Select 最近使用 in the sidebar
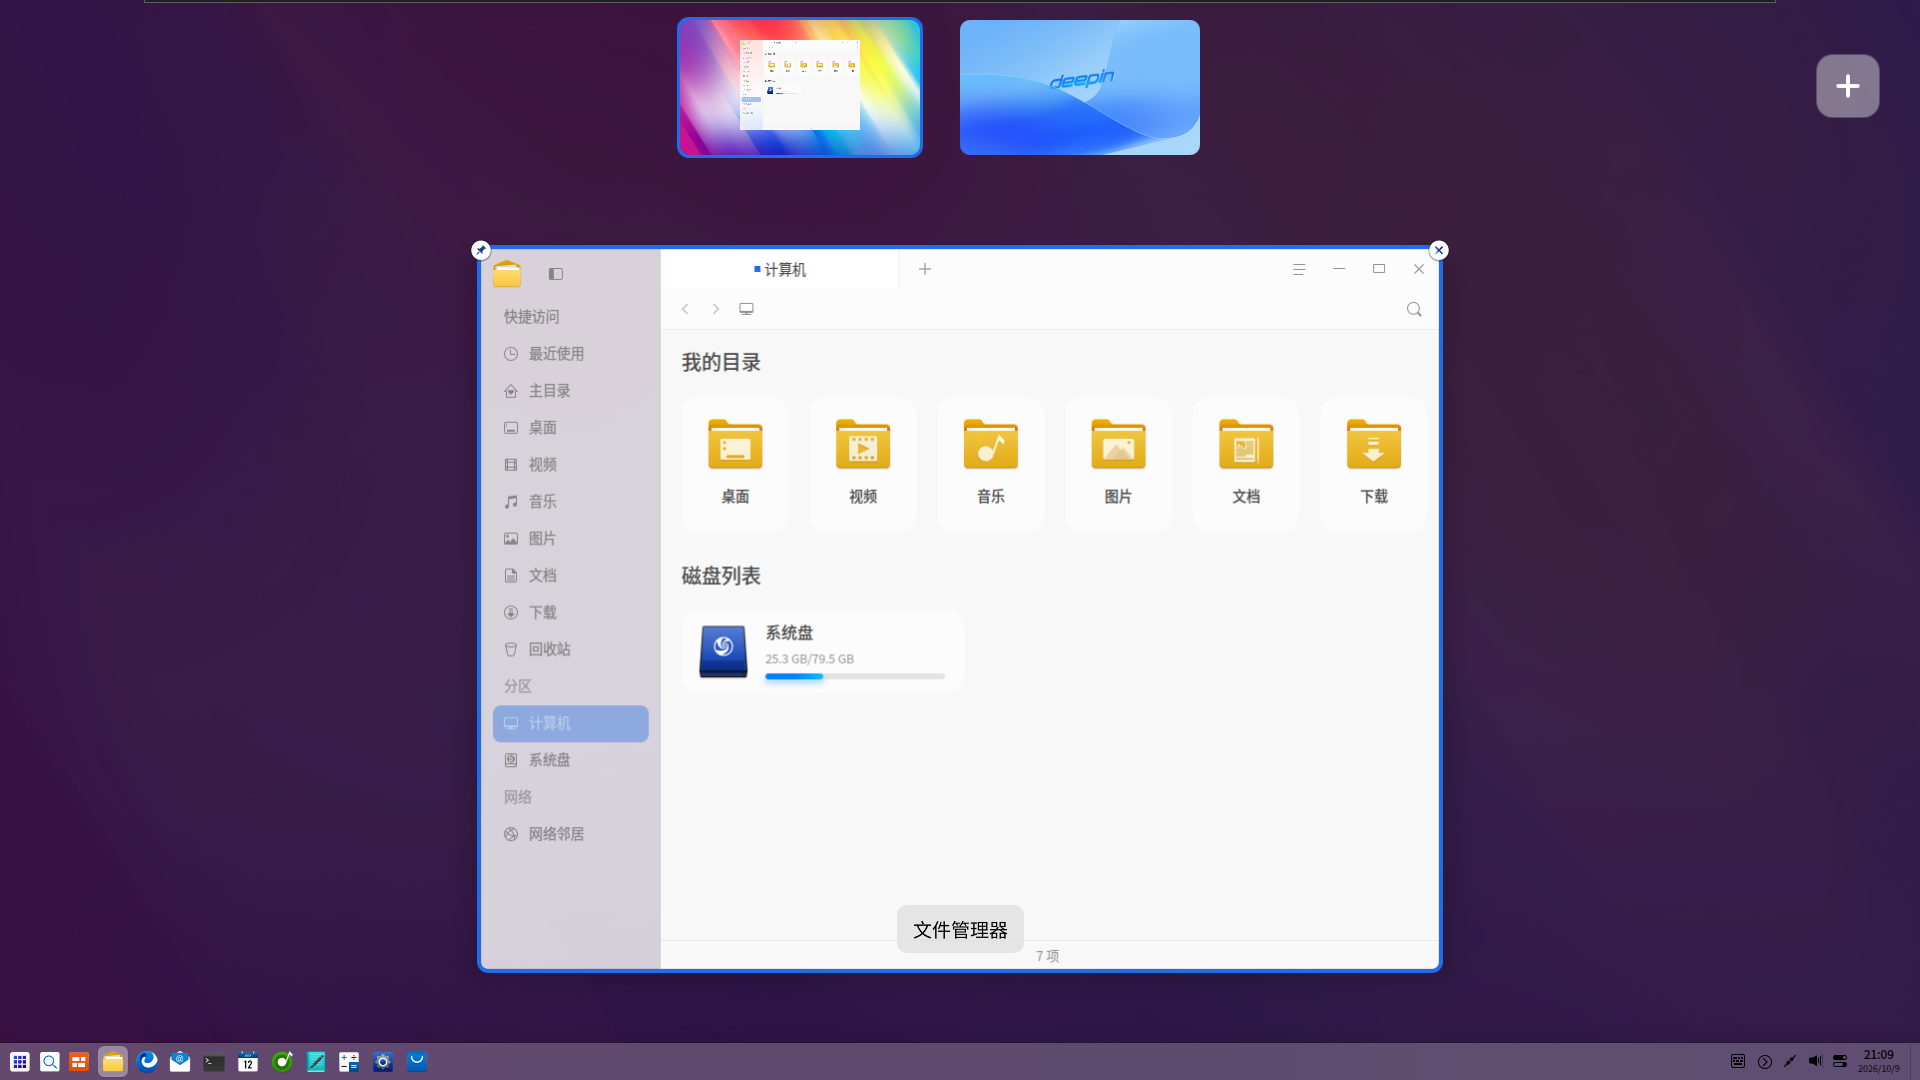Viewport: 1920px width, 1080px height. pos(570,354)
